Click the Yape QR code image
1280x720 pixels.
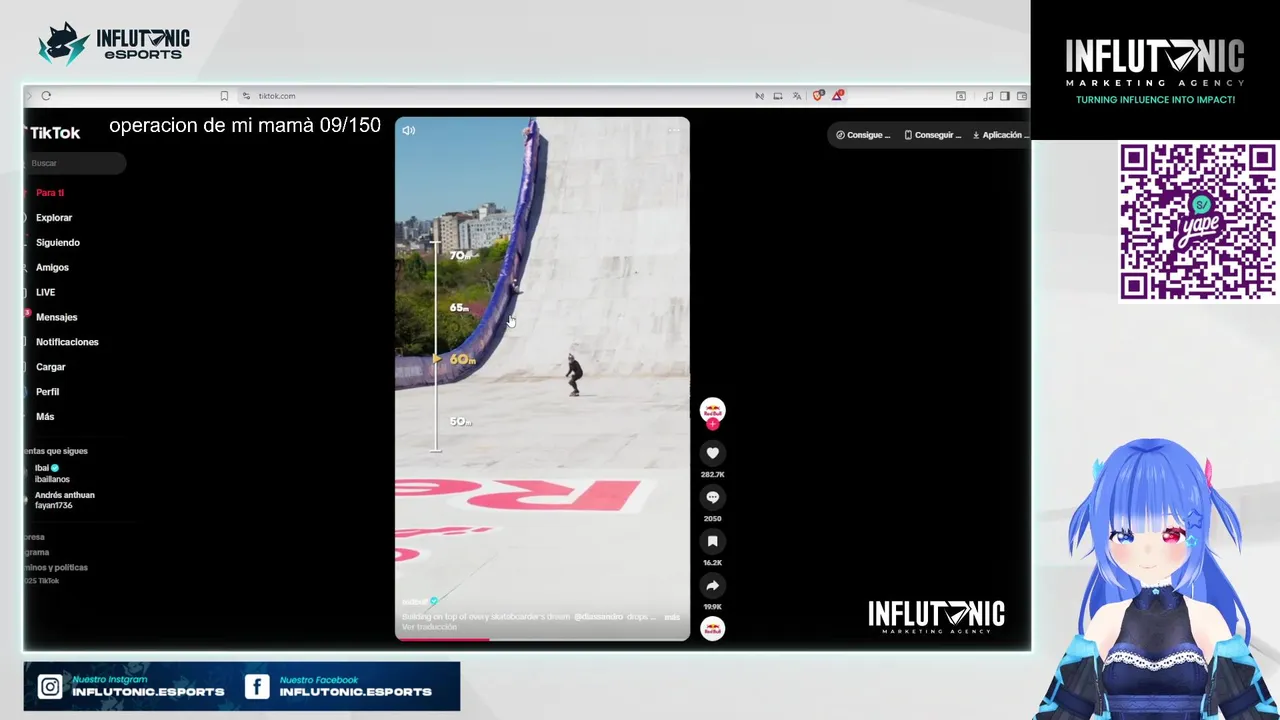click(x=1197, y=221)
